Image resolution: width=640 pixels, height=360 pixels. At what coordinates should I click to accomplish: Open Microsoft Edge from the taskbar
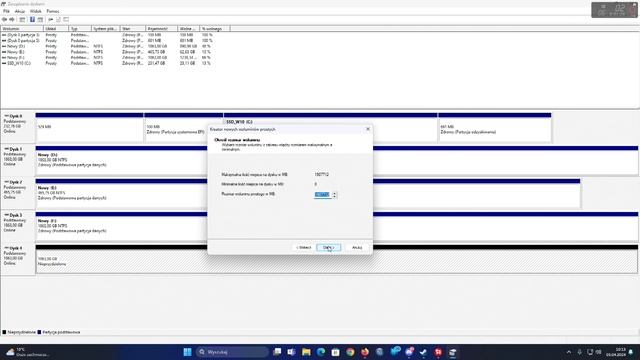click(321, 352)
